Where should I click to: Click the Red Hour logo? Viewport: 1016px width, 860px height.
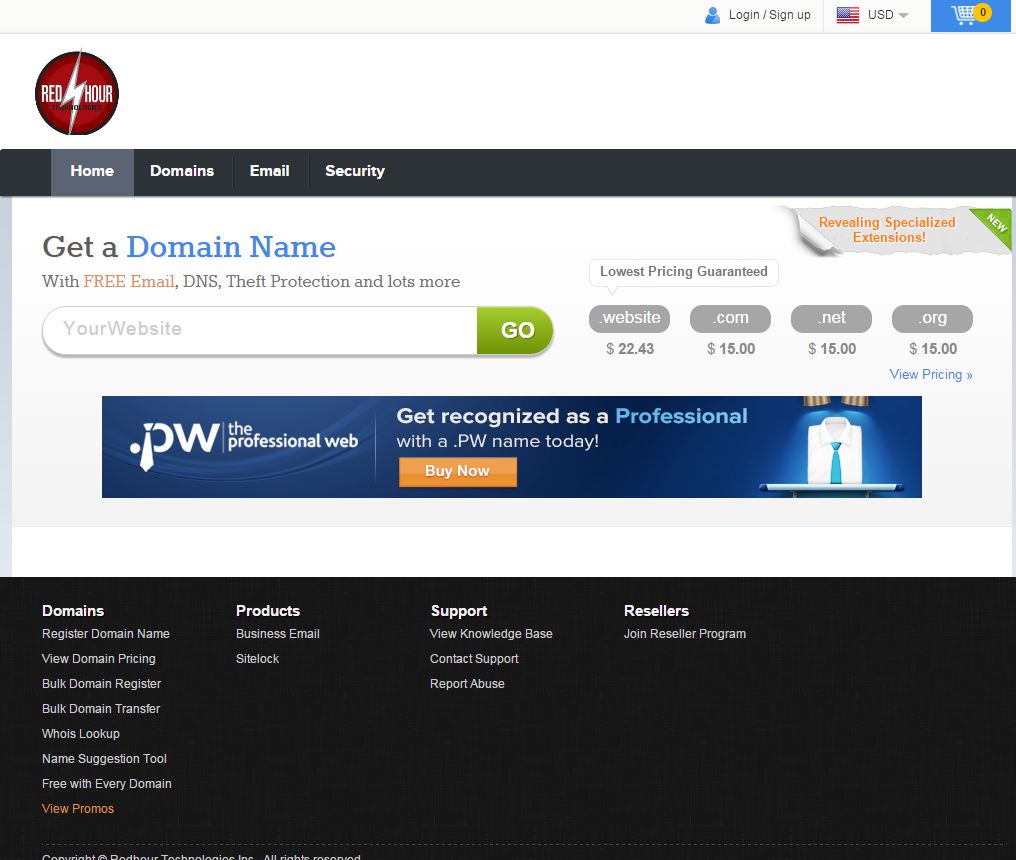[x=76, y=93]
